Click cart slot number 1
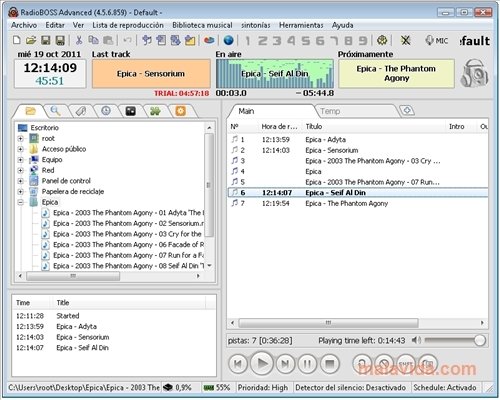Viewport: 500px width, 400px height. click(x=248, y=41)
